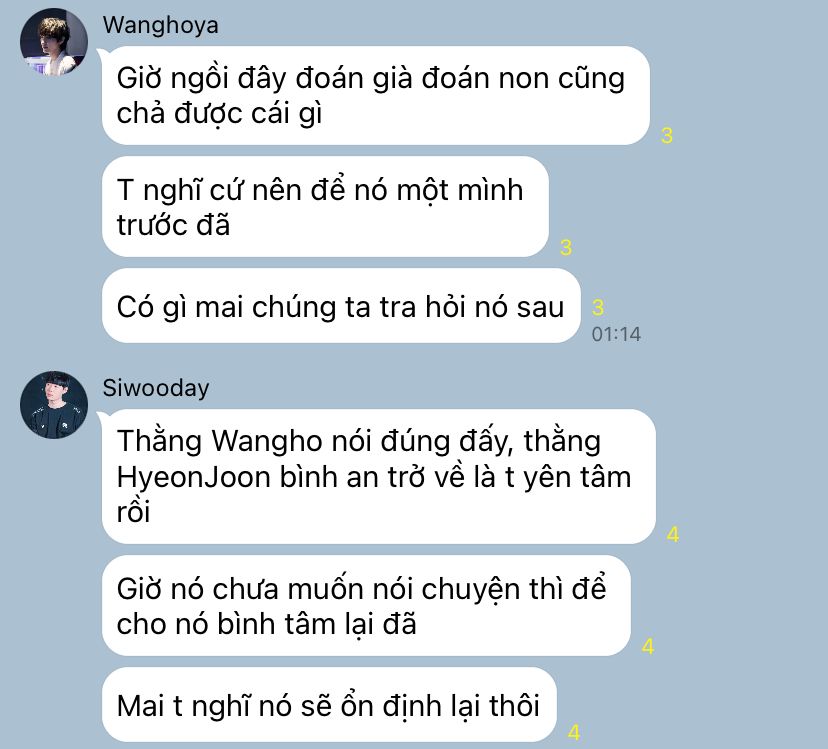828x749 pixels.
Task: Select message starting 'Giờ ngồi đây đoán già'
Action: pyautogui.click(x=375, y=96)
